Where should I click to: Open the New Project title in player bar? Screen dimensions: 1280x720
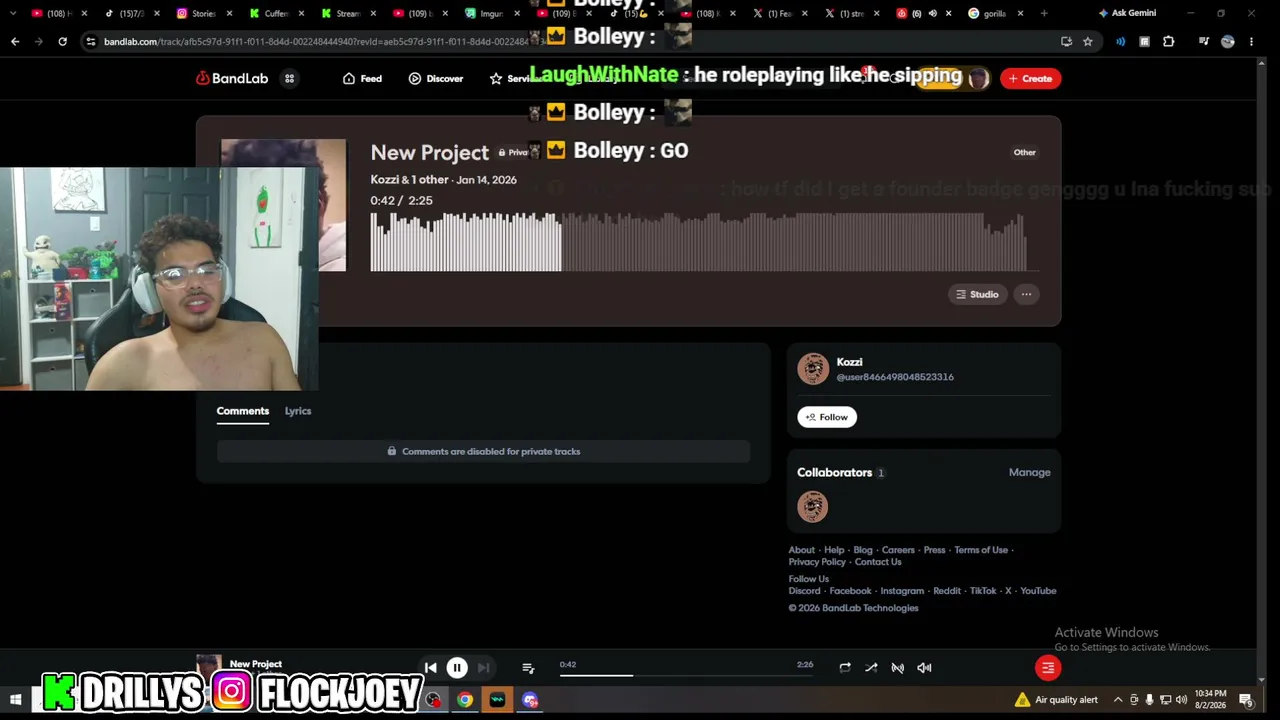[x=256, y=664]
